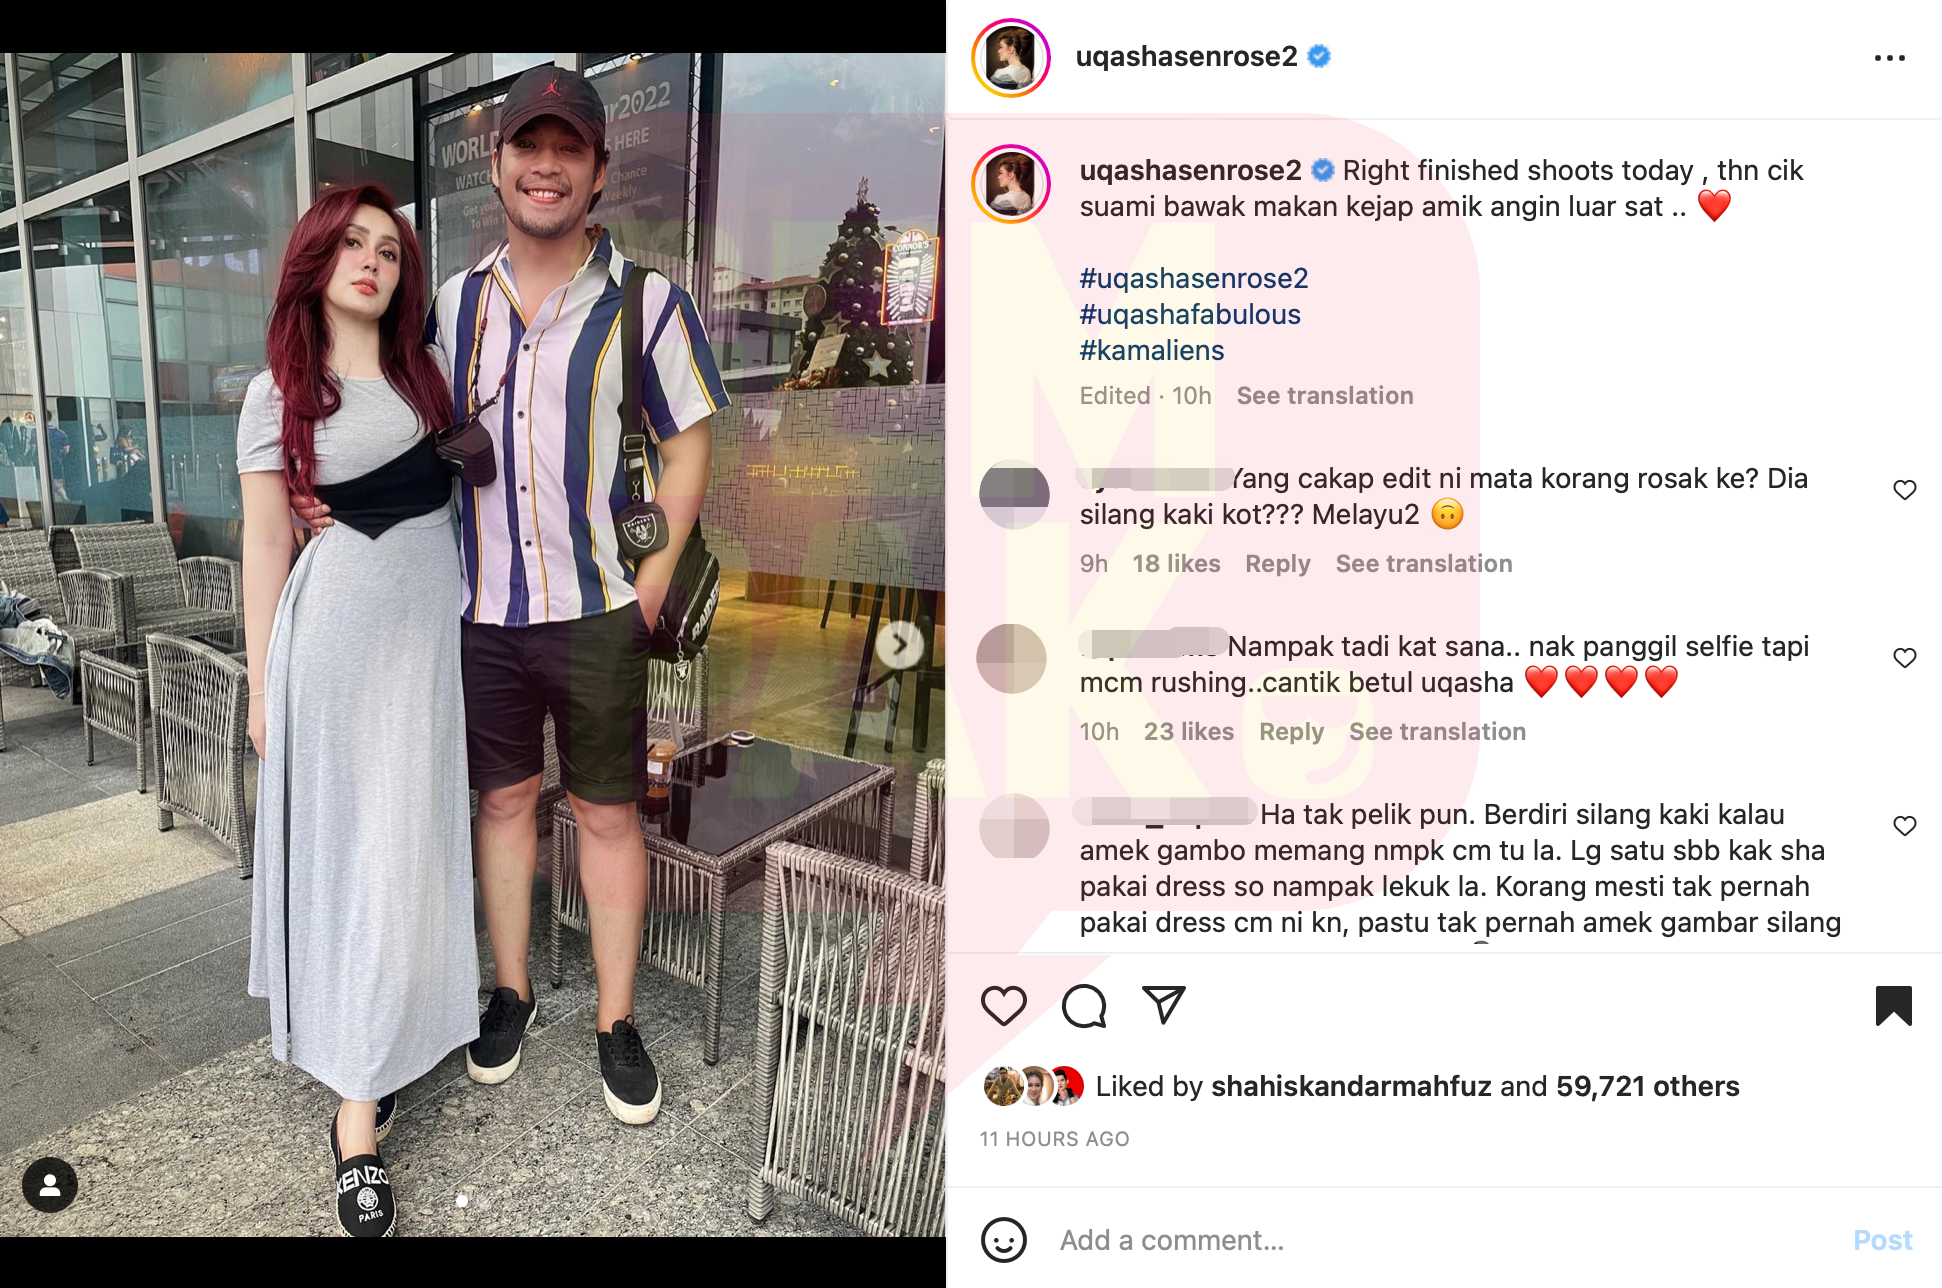
Task: Show tagged people on the photo
Action: 50,1185
